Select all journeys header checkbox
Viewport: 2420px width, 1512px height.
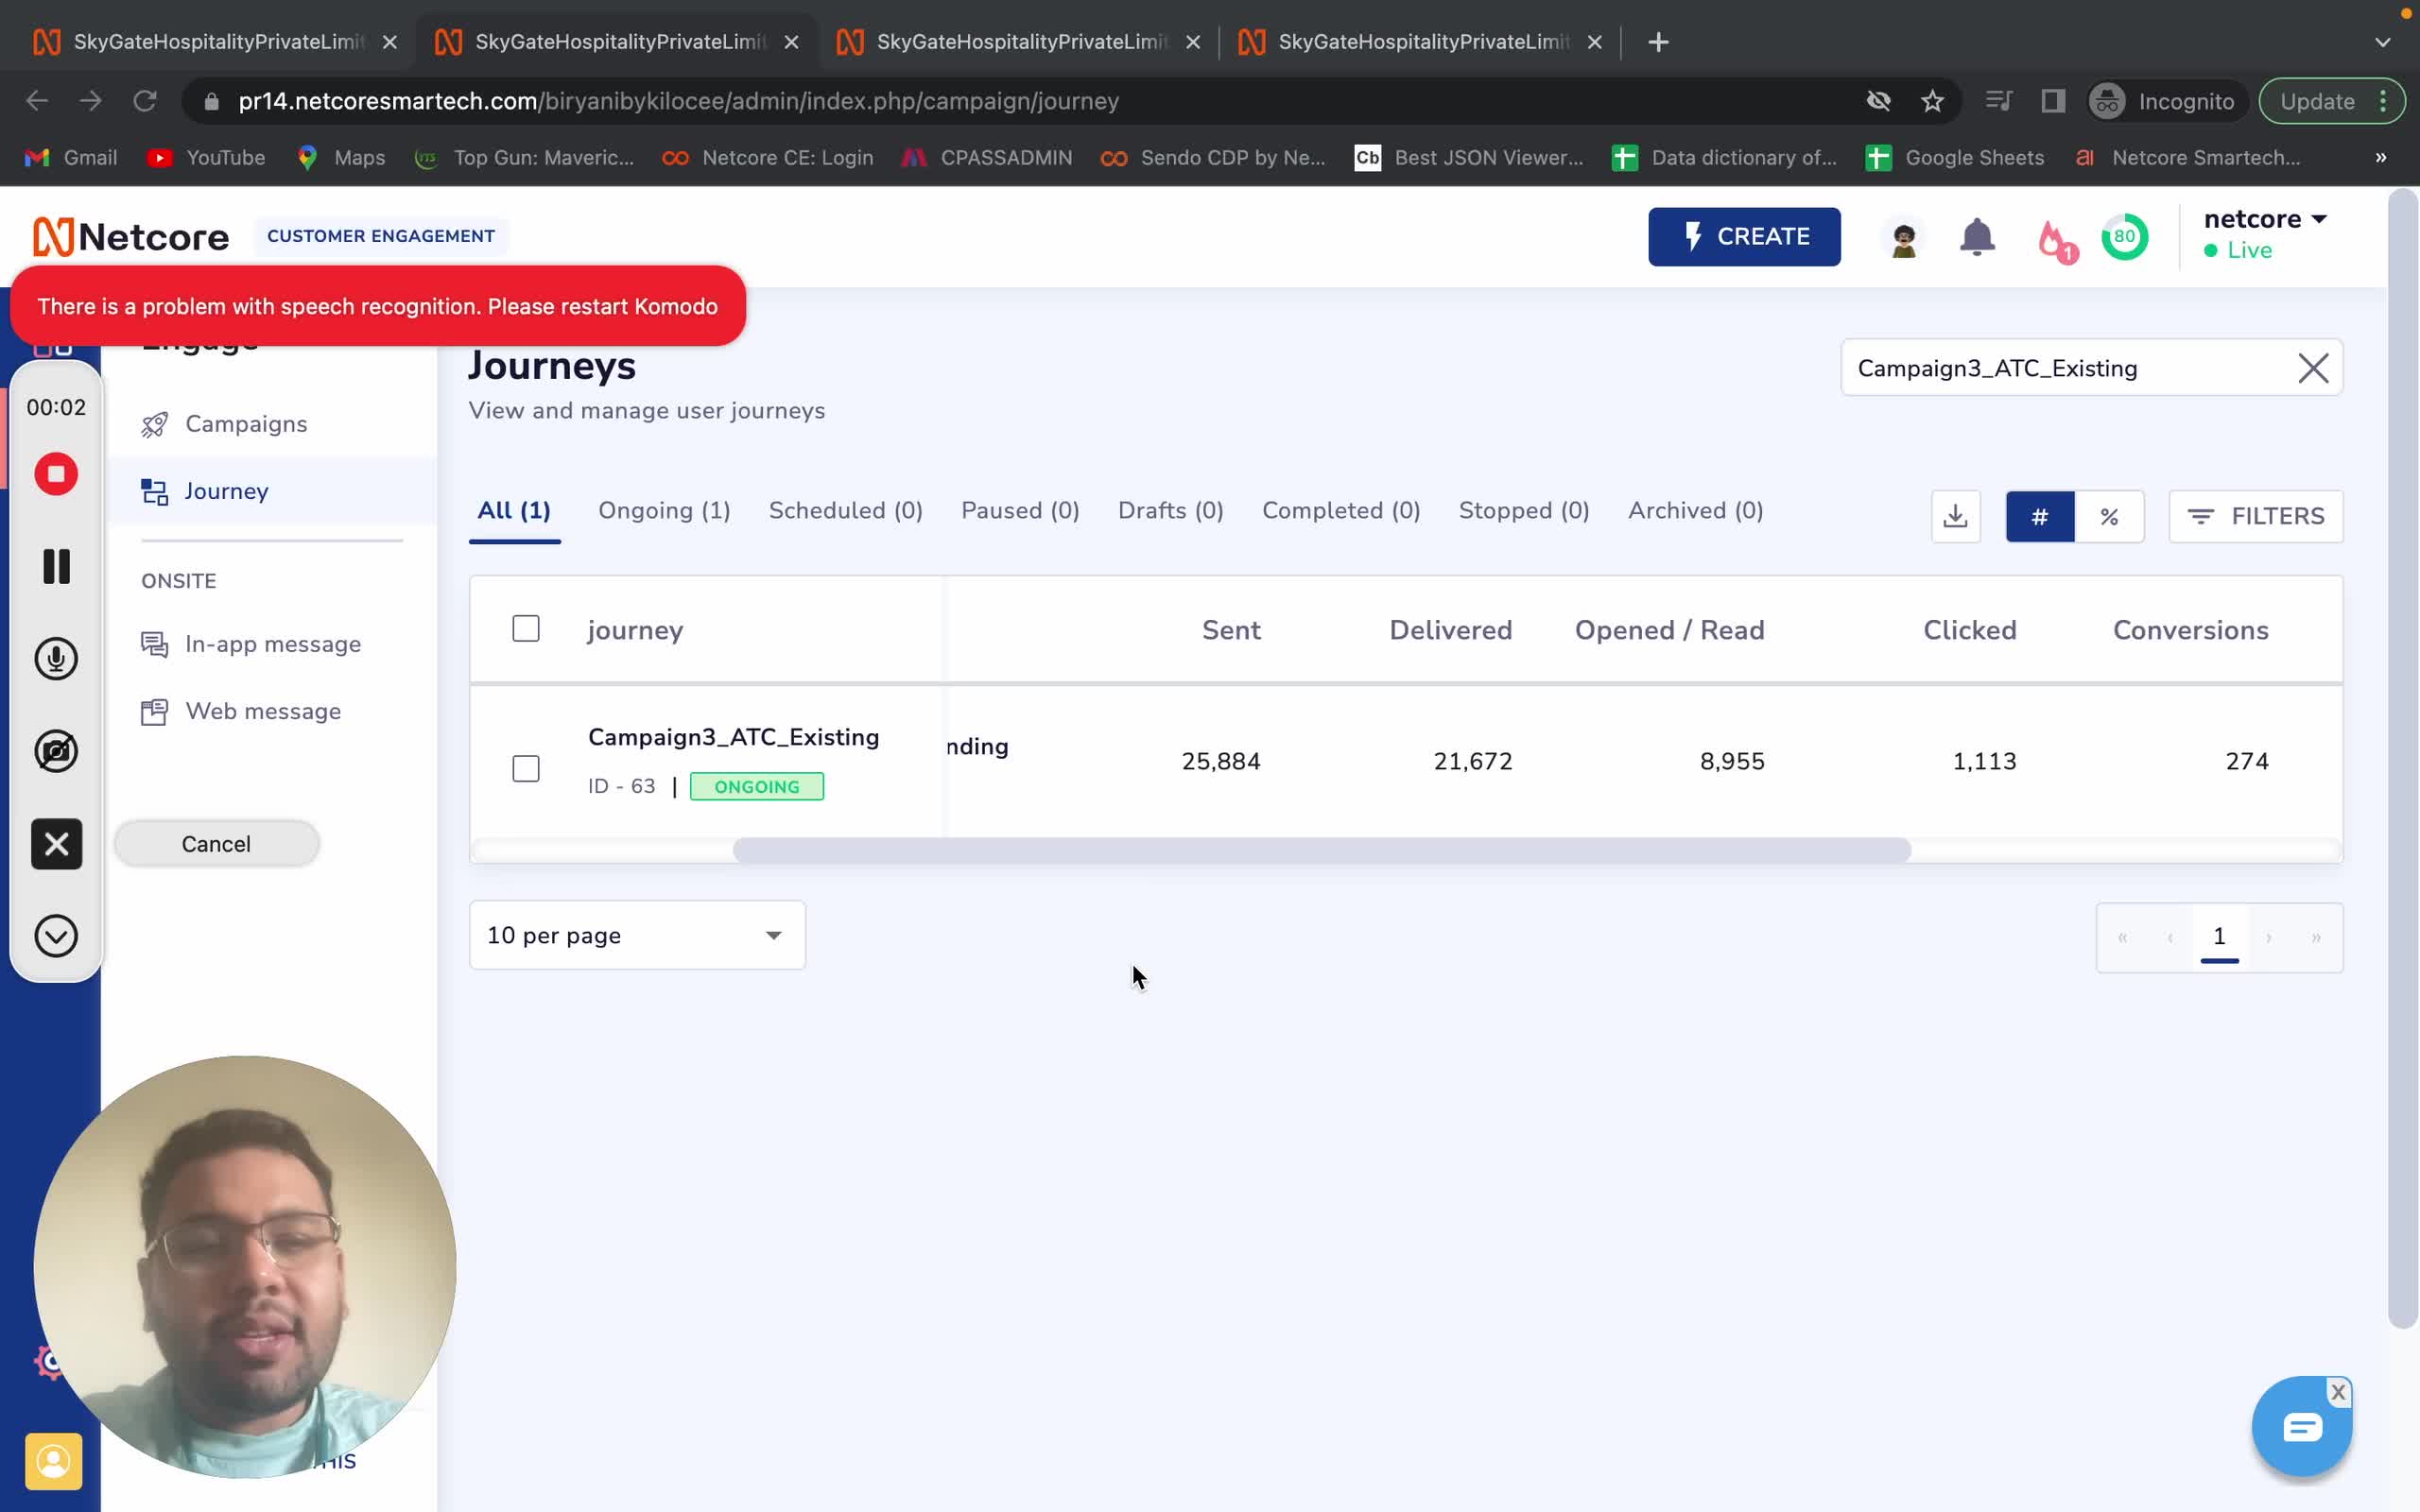tap(526, 629)
